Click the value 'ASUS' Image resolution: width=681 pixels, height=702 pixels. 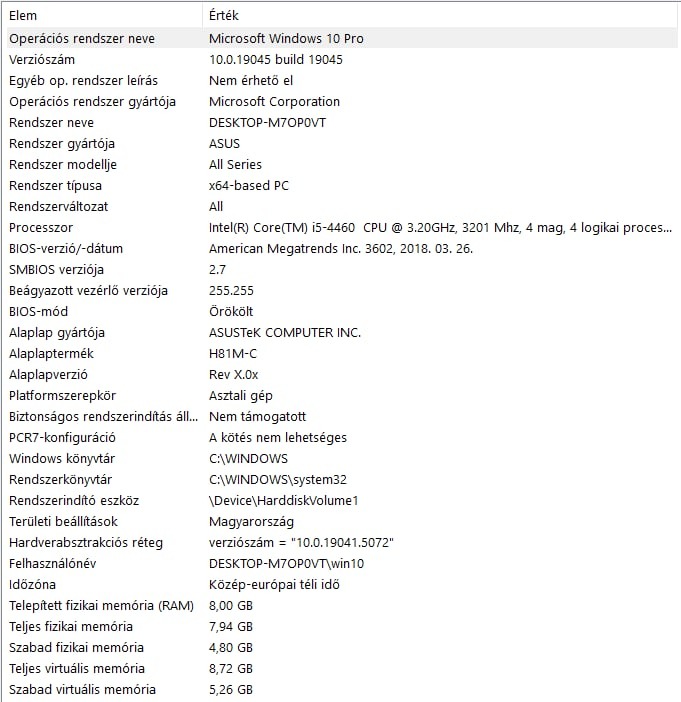pyautogui.click(x=224, y=144)
